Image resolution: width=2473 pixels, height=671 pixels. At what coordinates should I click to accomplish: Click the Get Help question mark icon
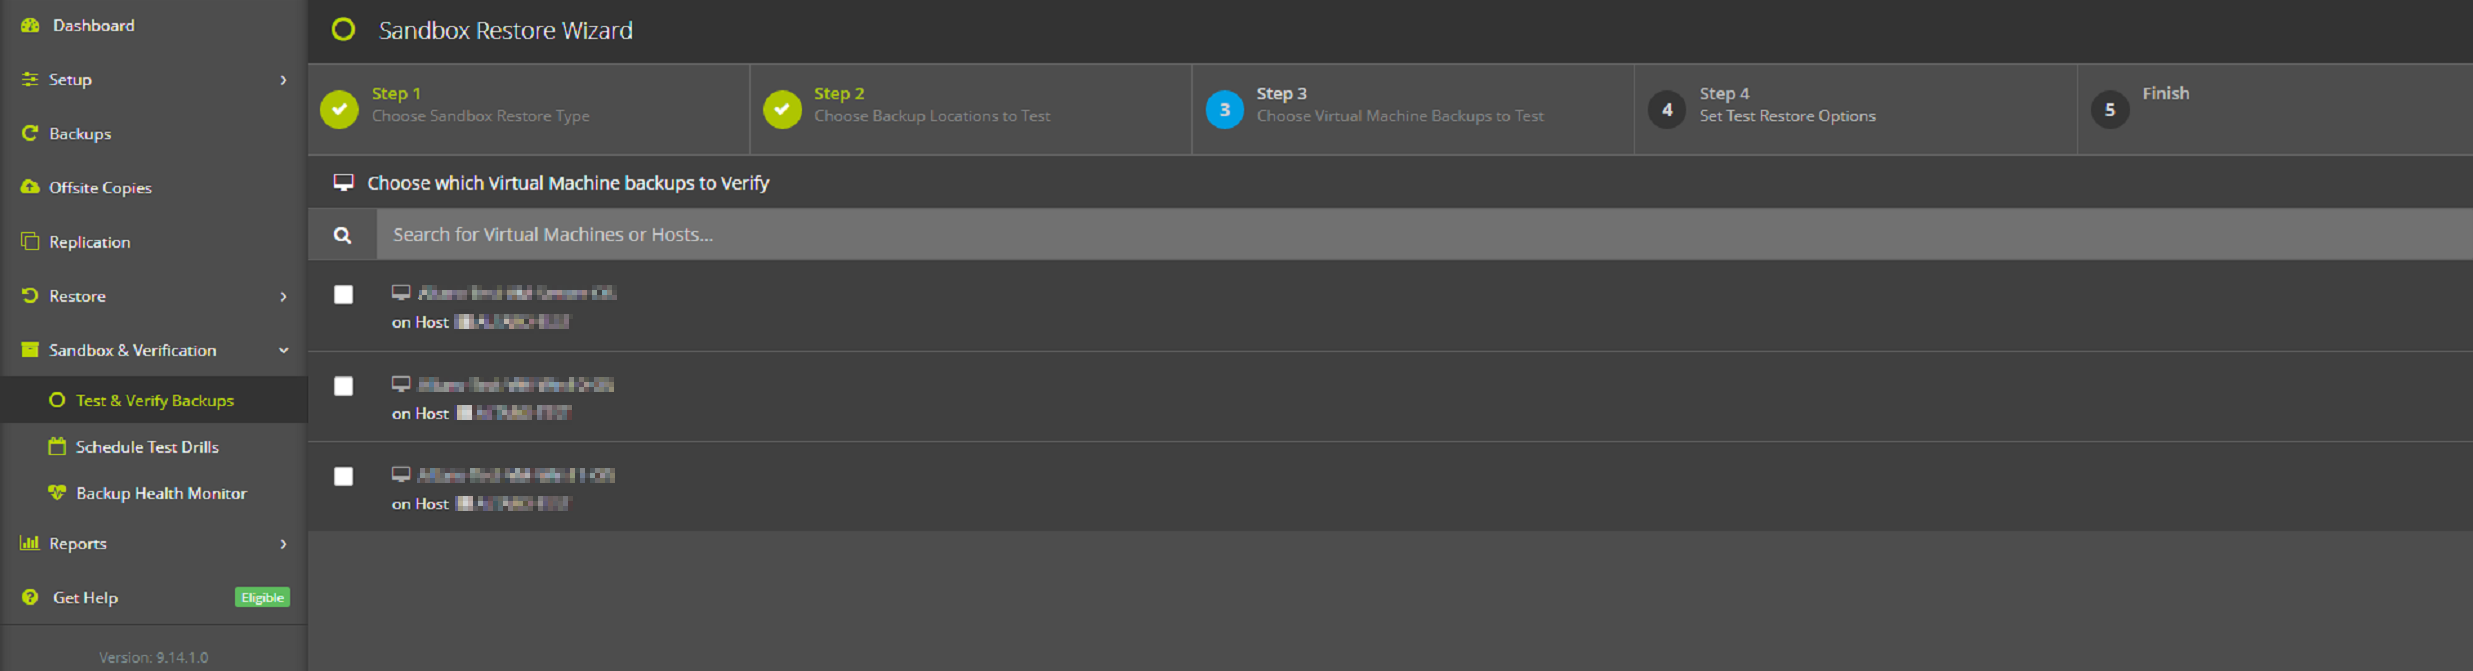pos(30,597)
